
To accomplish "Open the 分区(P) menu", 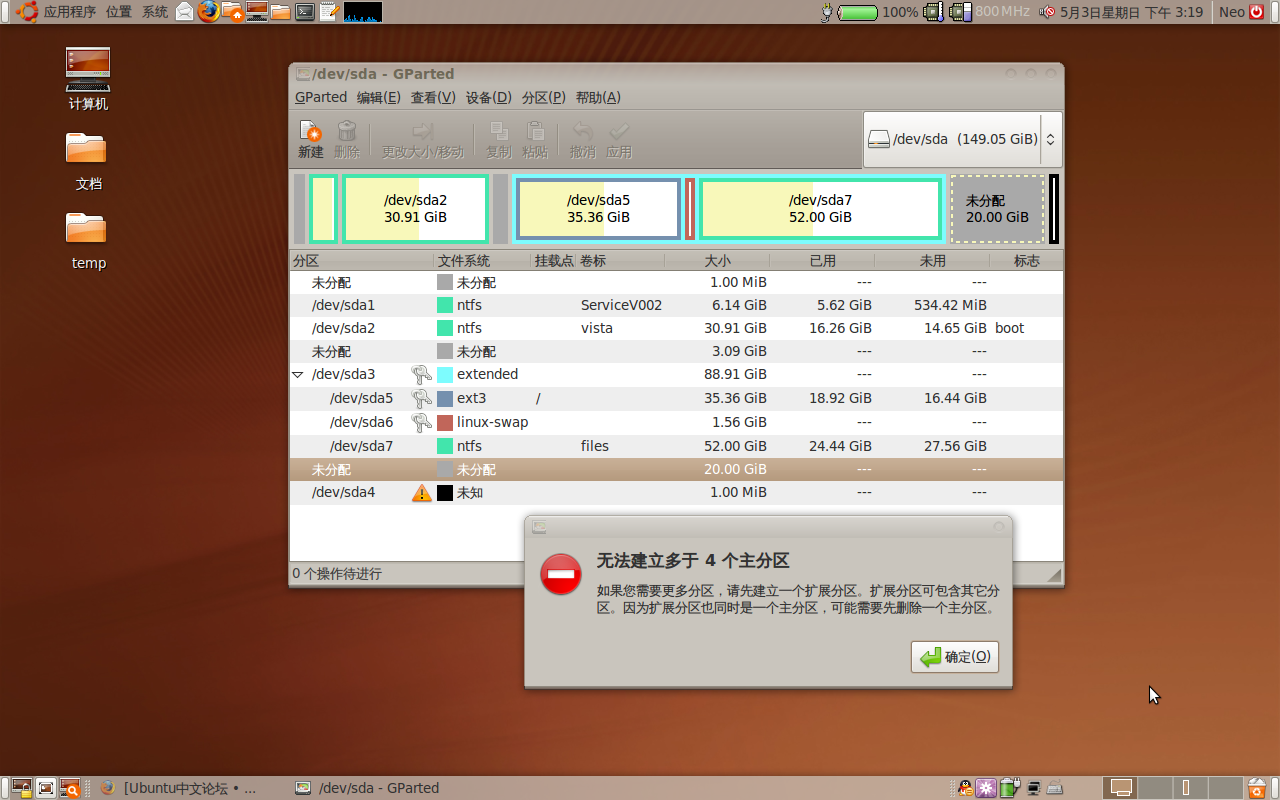I will click(544, 97).
